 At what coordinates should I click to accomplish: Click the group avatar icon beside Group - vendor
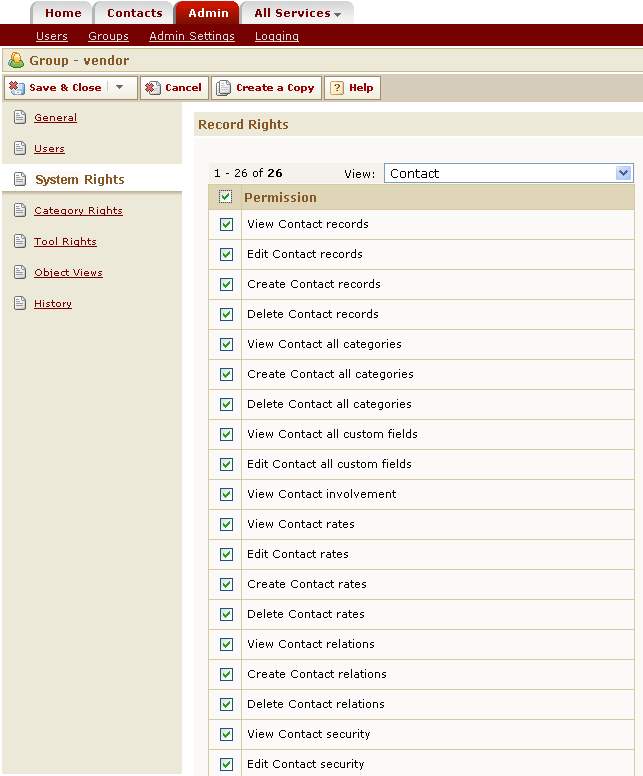click(16, 60)
